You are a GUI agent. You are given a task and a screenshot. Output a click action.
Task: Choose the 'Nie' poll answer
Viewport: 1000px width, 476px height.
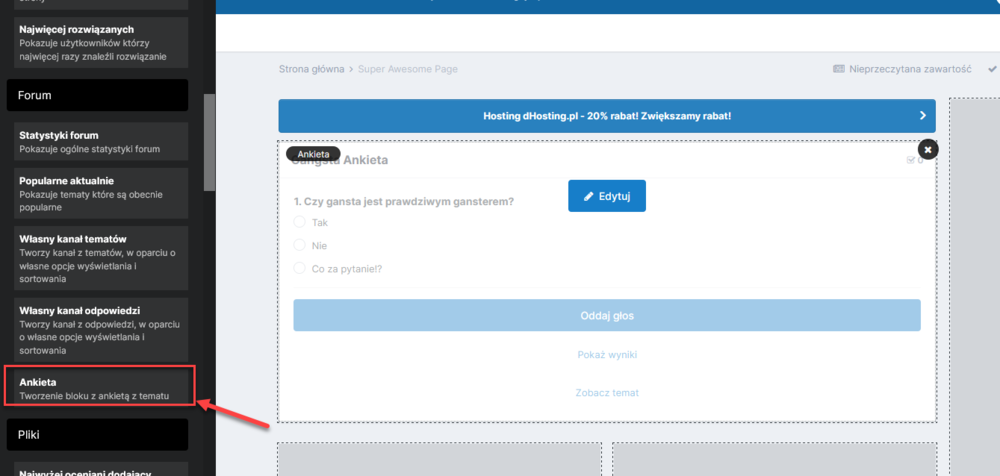(299, 245)
